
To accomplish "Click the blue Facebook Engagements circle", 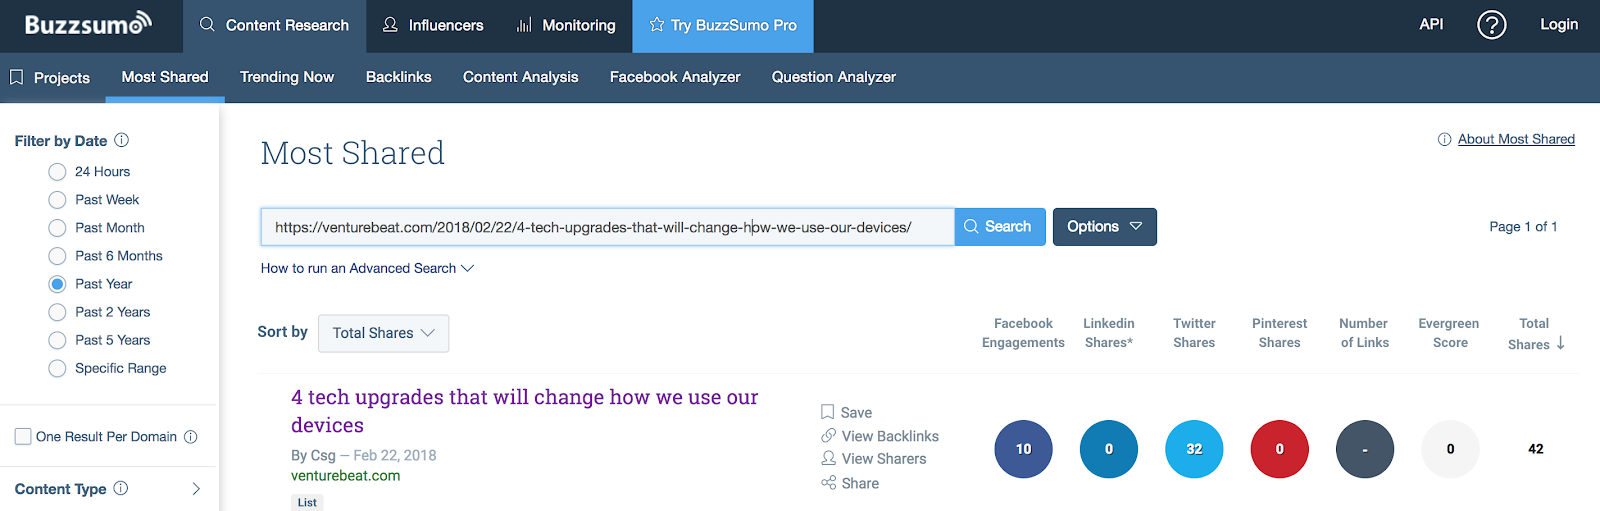I will tap(1023, 449).
